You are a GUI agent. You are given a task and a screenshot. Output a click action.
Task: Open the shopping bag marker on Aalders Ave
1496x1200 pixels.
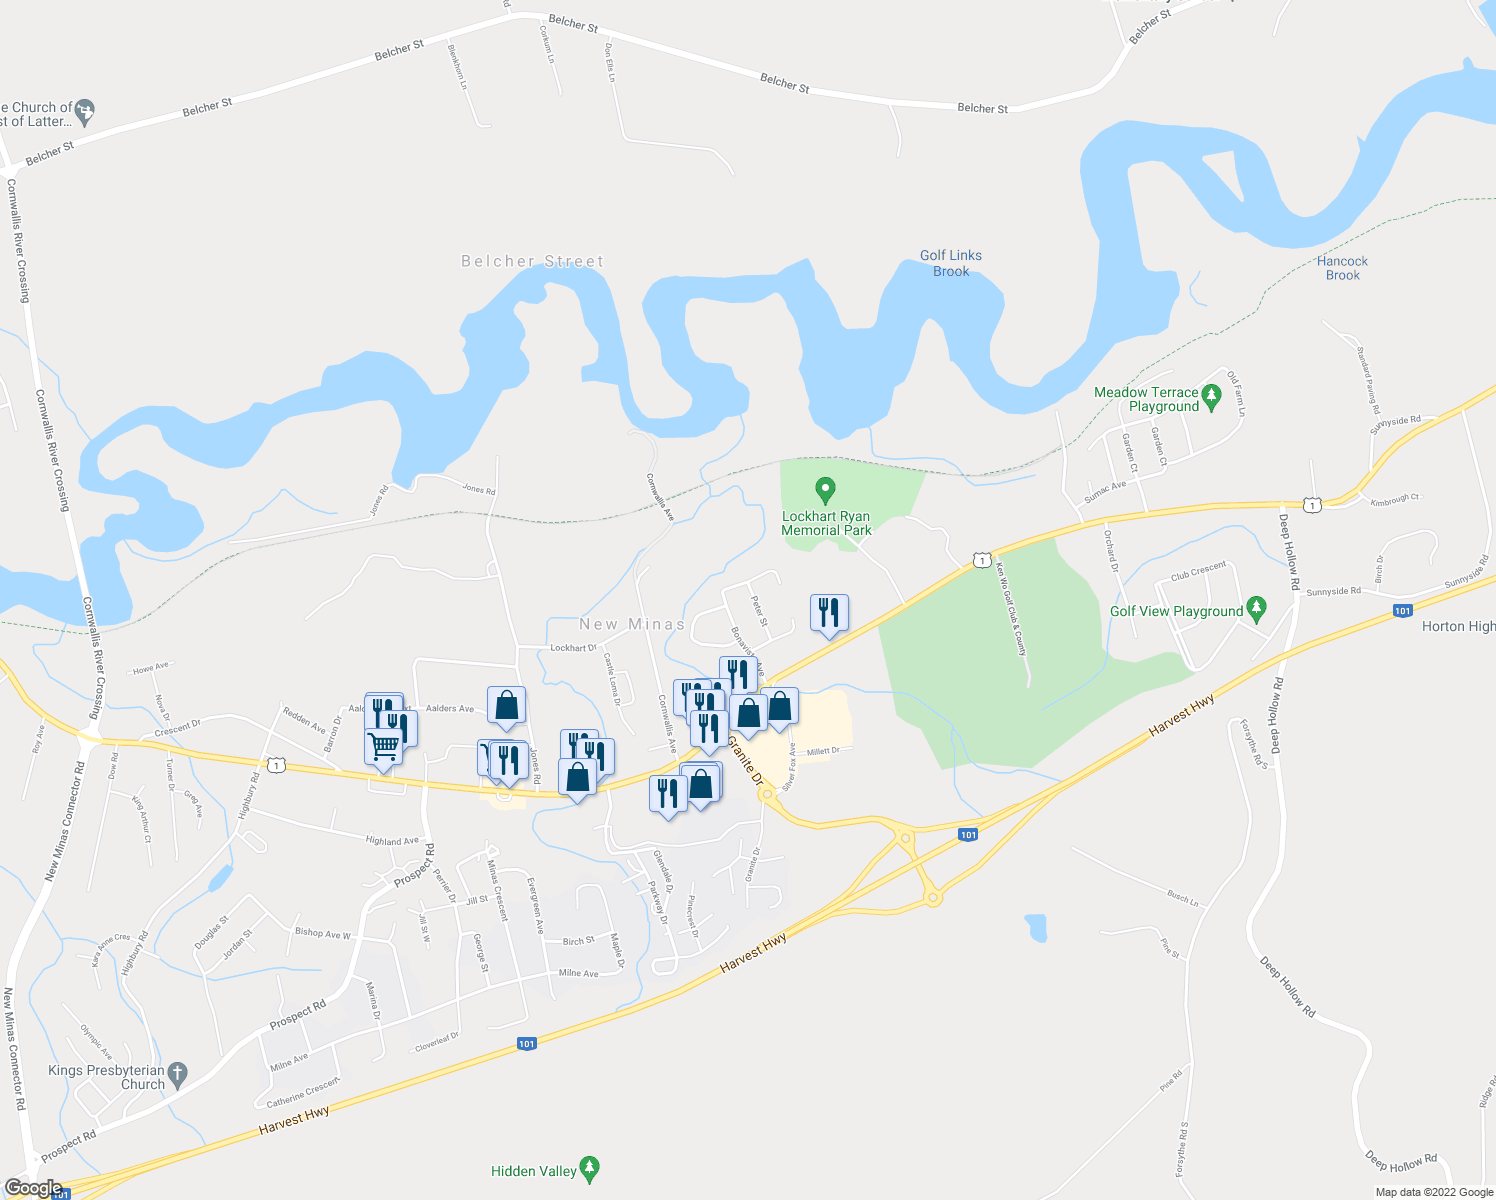click(507, 707)
